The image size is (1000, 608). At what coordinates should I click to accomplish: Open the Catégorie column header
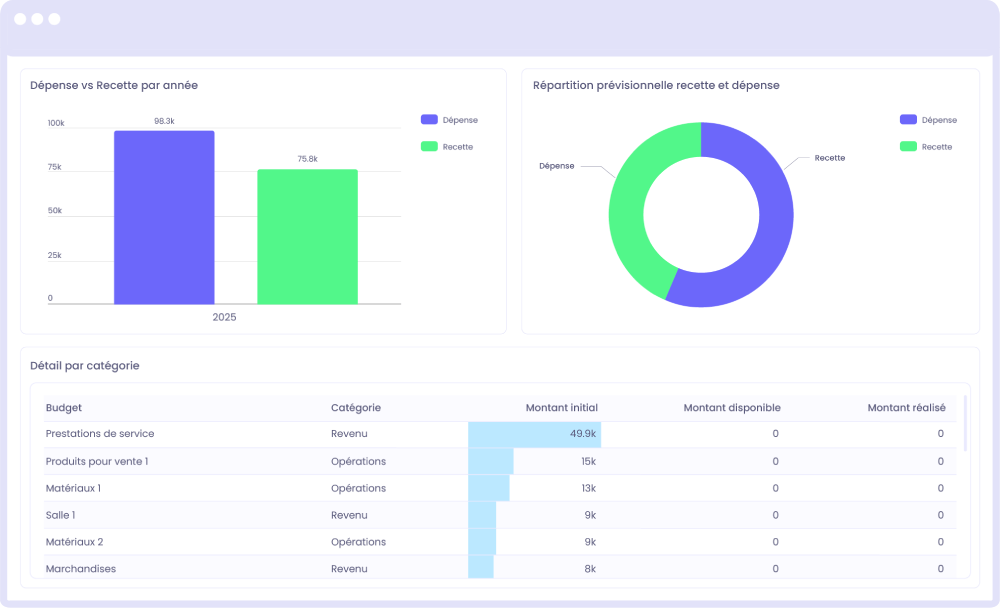point(356,407)
